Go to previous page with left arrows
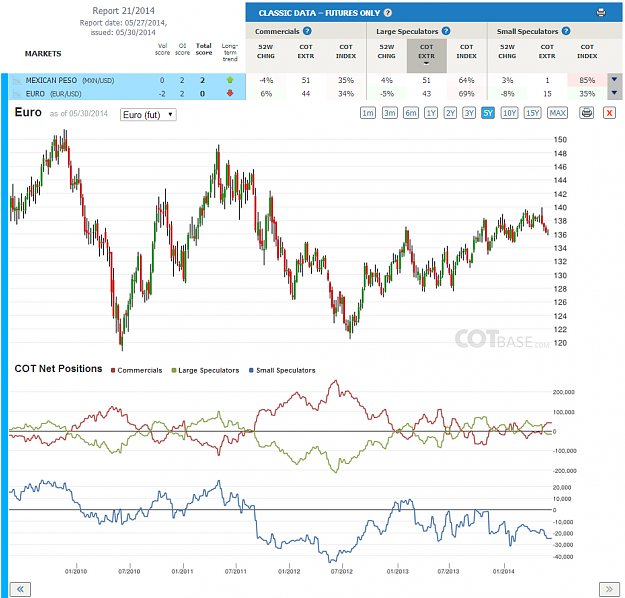Image resolution: width=625 pixels, height=598 pixels. tap(20, 589)
